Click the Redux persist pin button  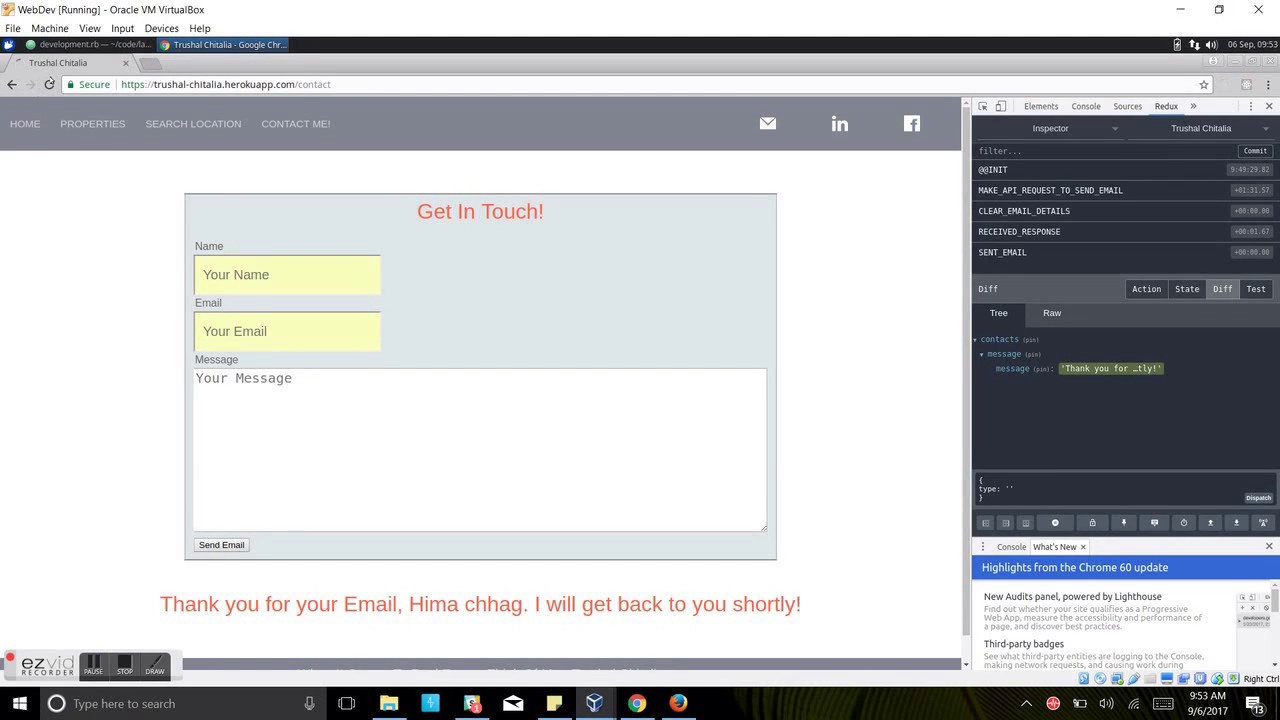(1124, 523)
